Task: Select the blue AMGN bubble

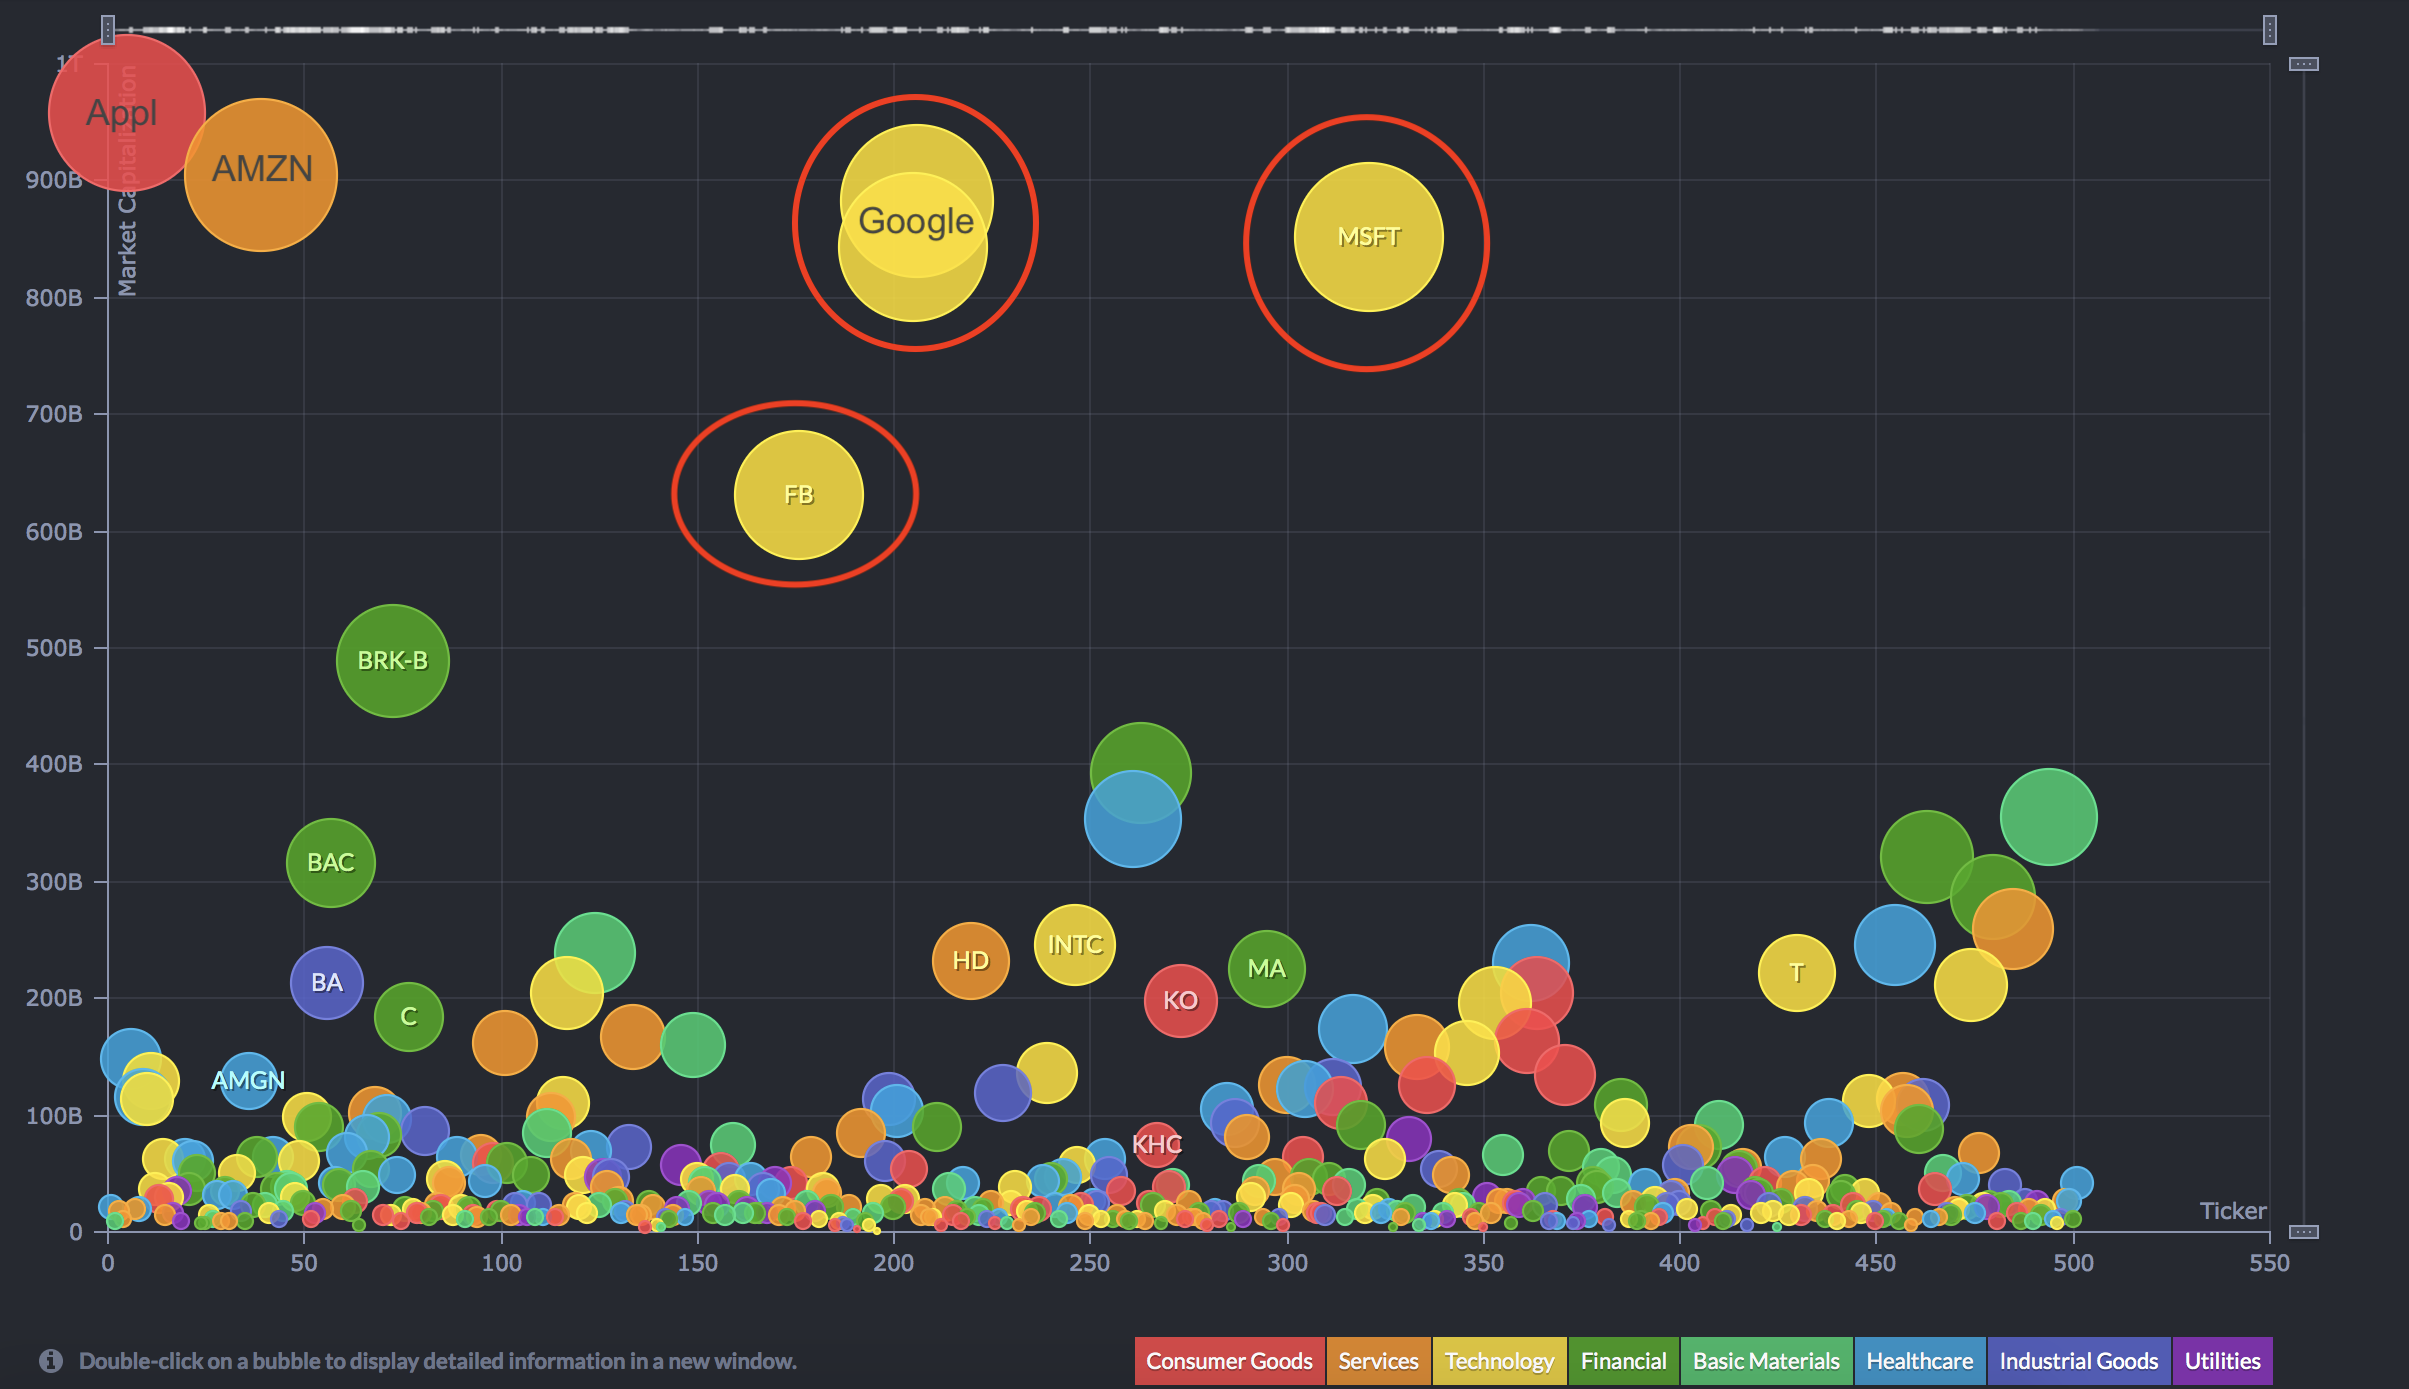Action: [x=248, y=1081]
